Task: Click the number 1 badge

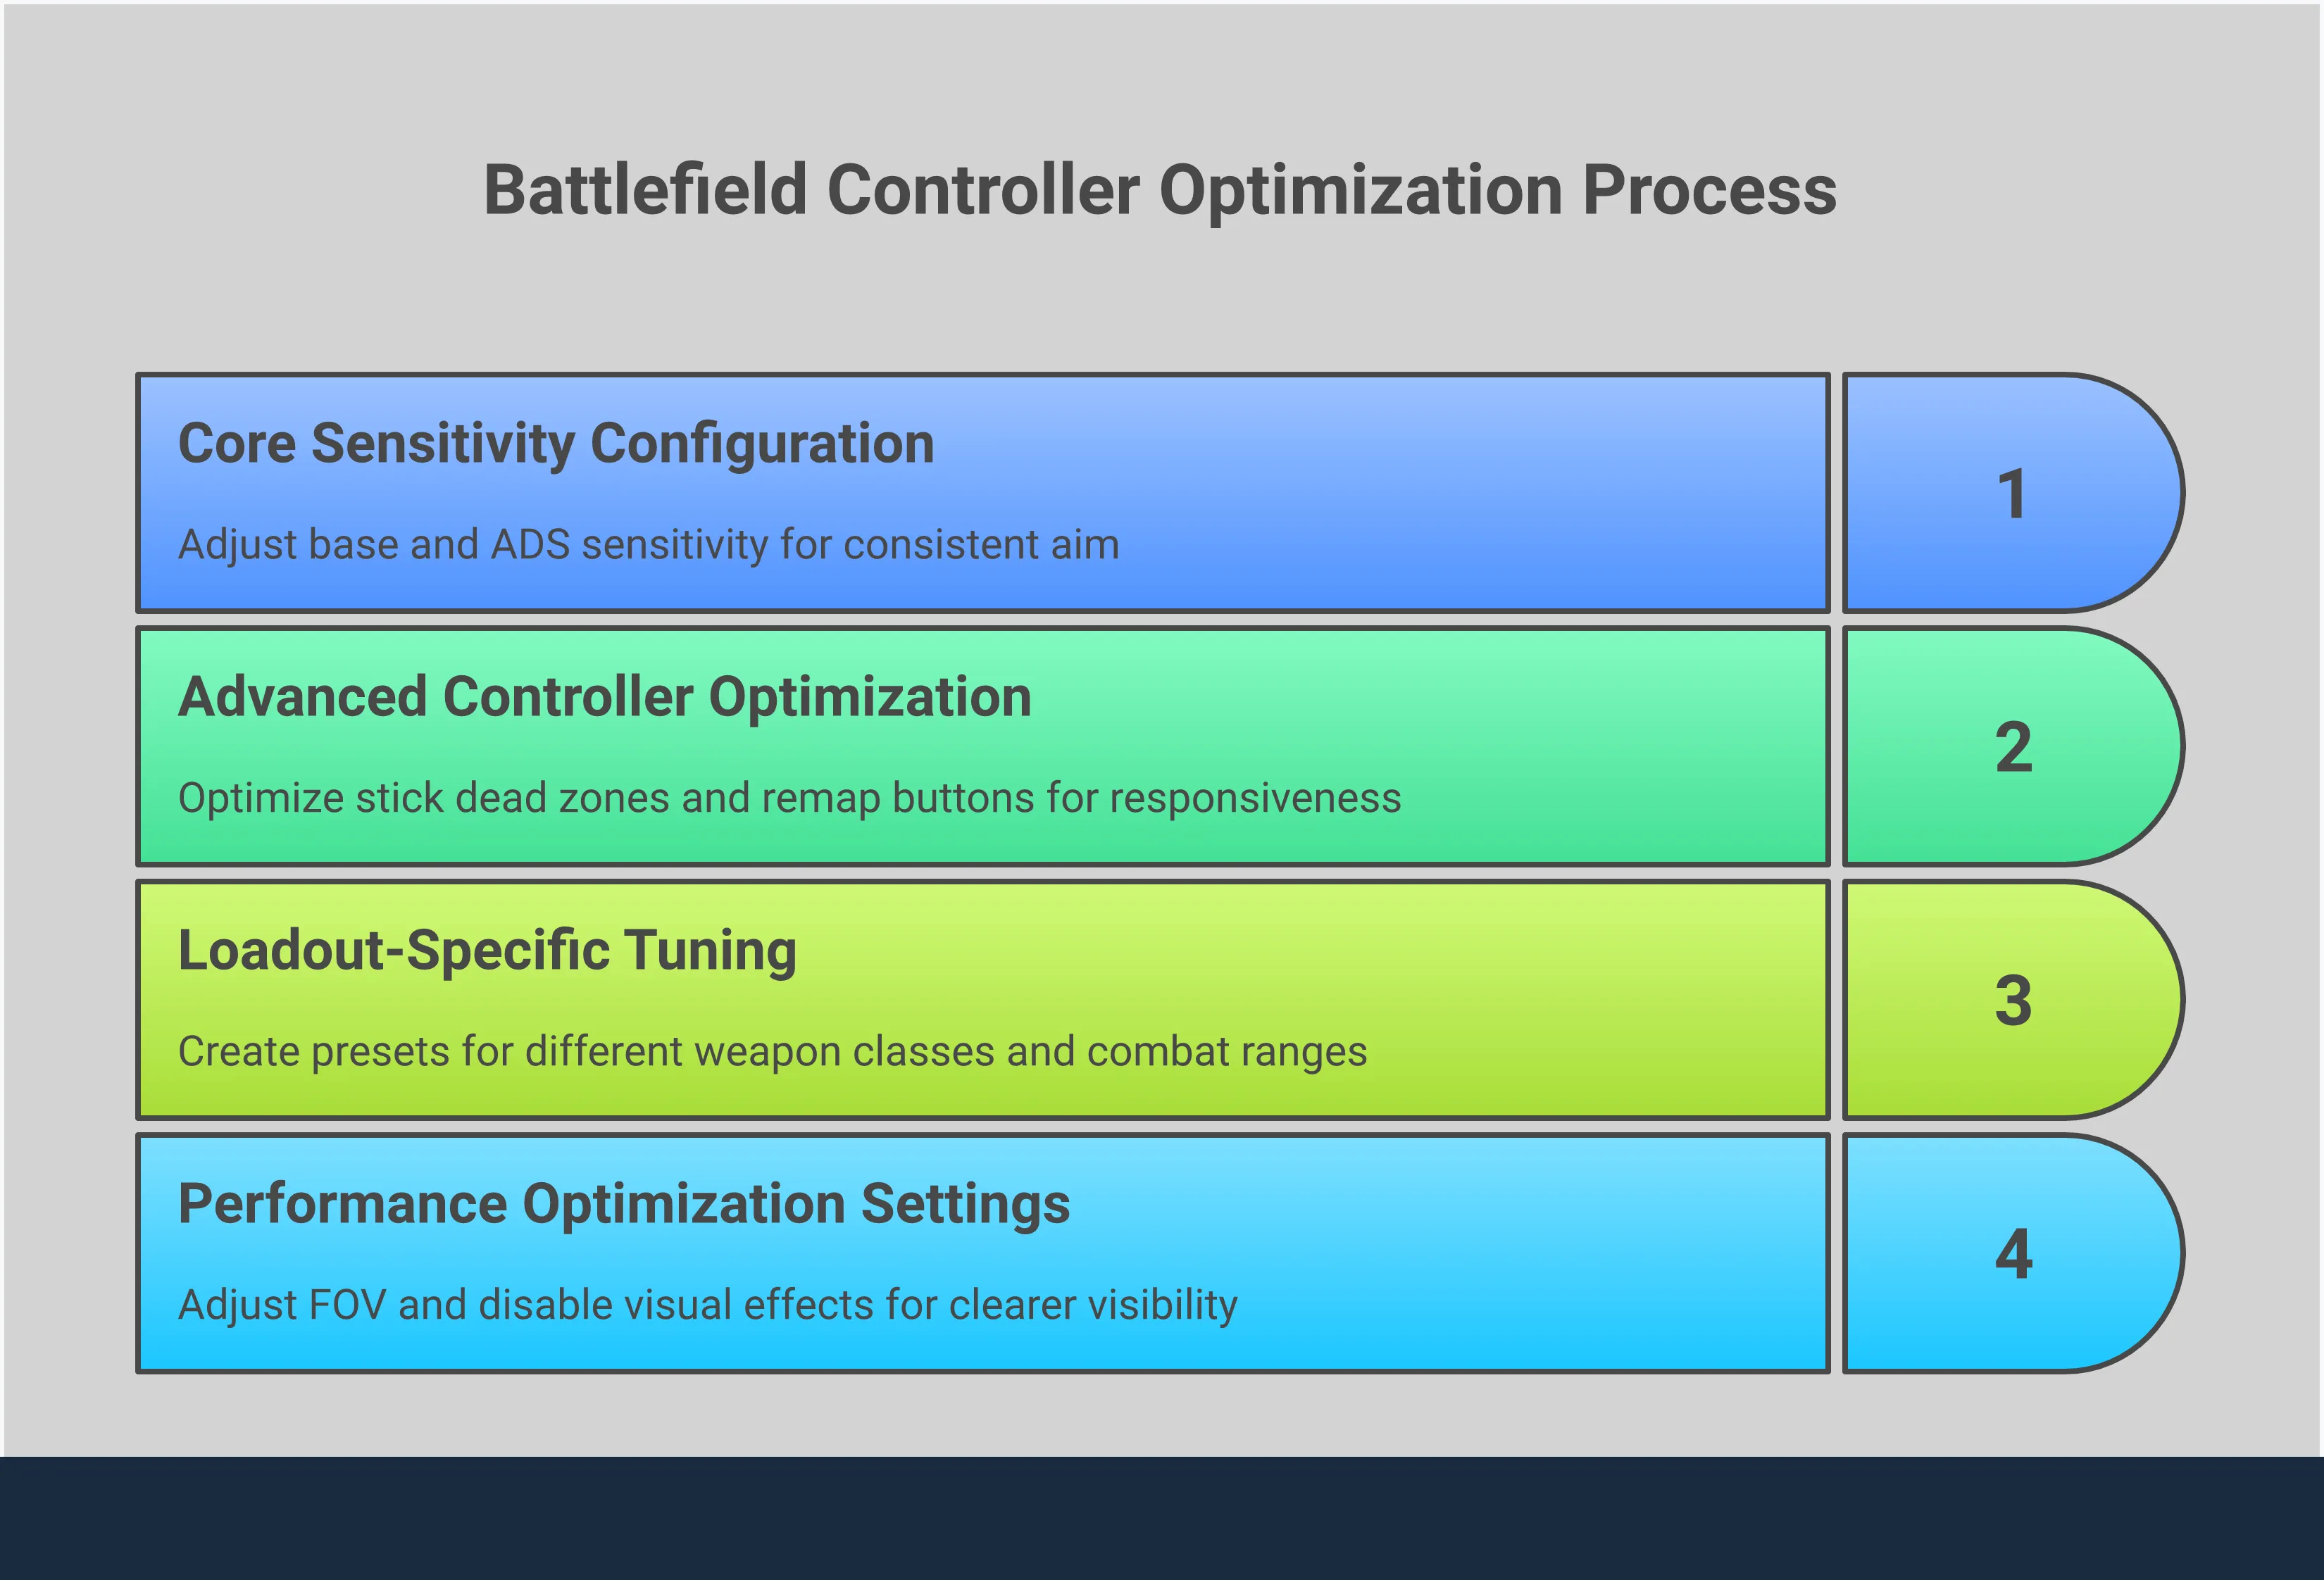Action: click(x=2012, y=493)
